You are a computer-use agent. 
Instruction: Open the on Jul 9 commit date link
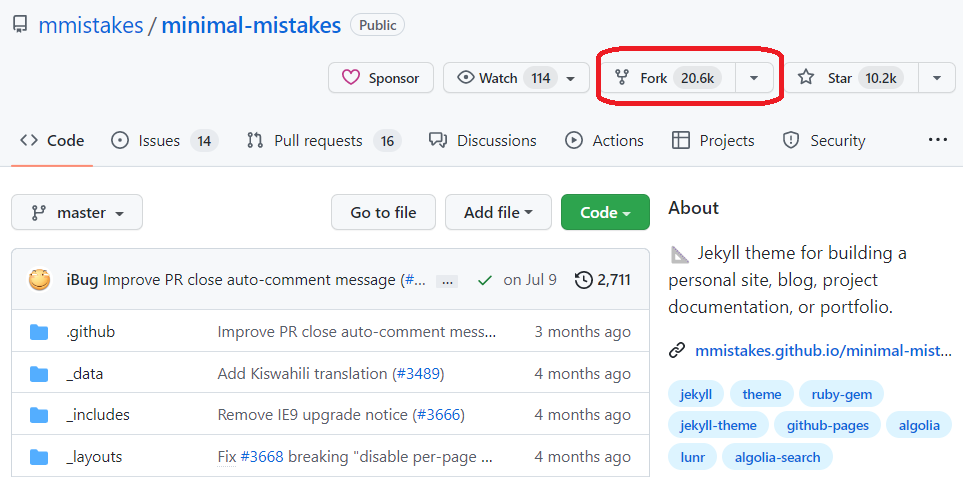pos(529,281)
